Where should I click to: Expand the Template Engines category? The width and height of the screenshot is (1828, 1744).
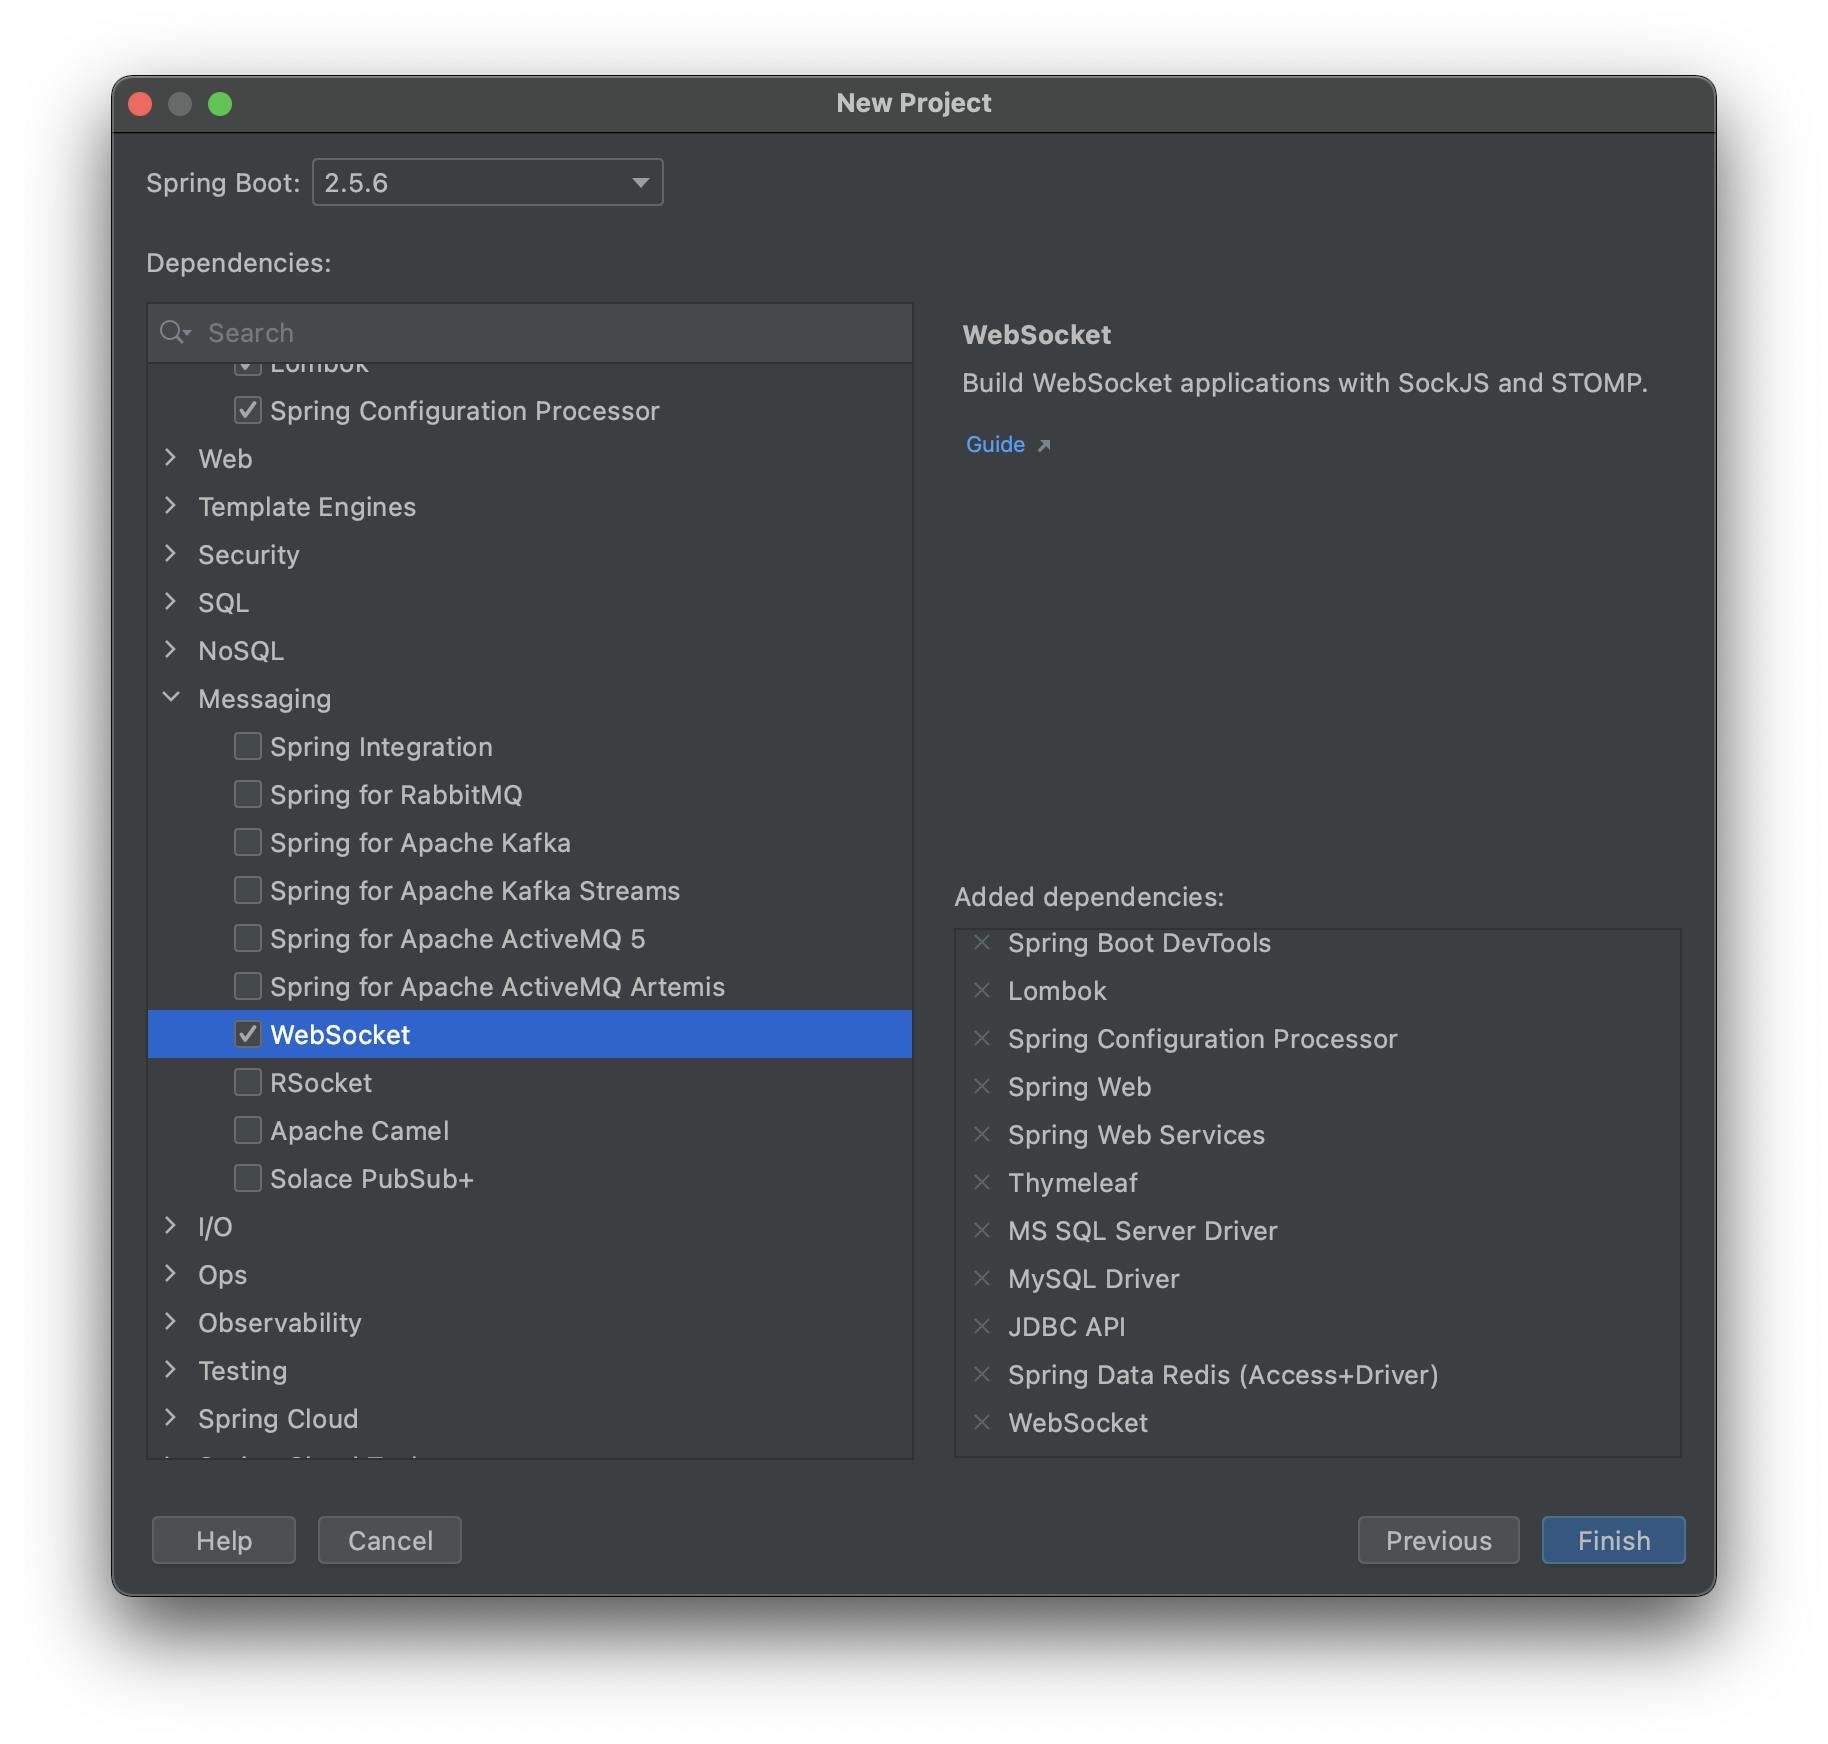(x=171, y=505)
